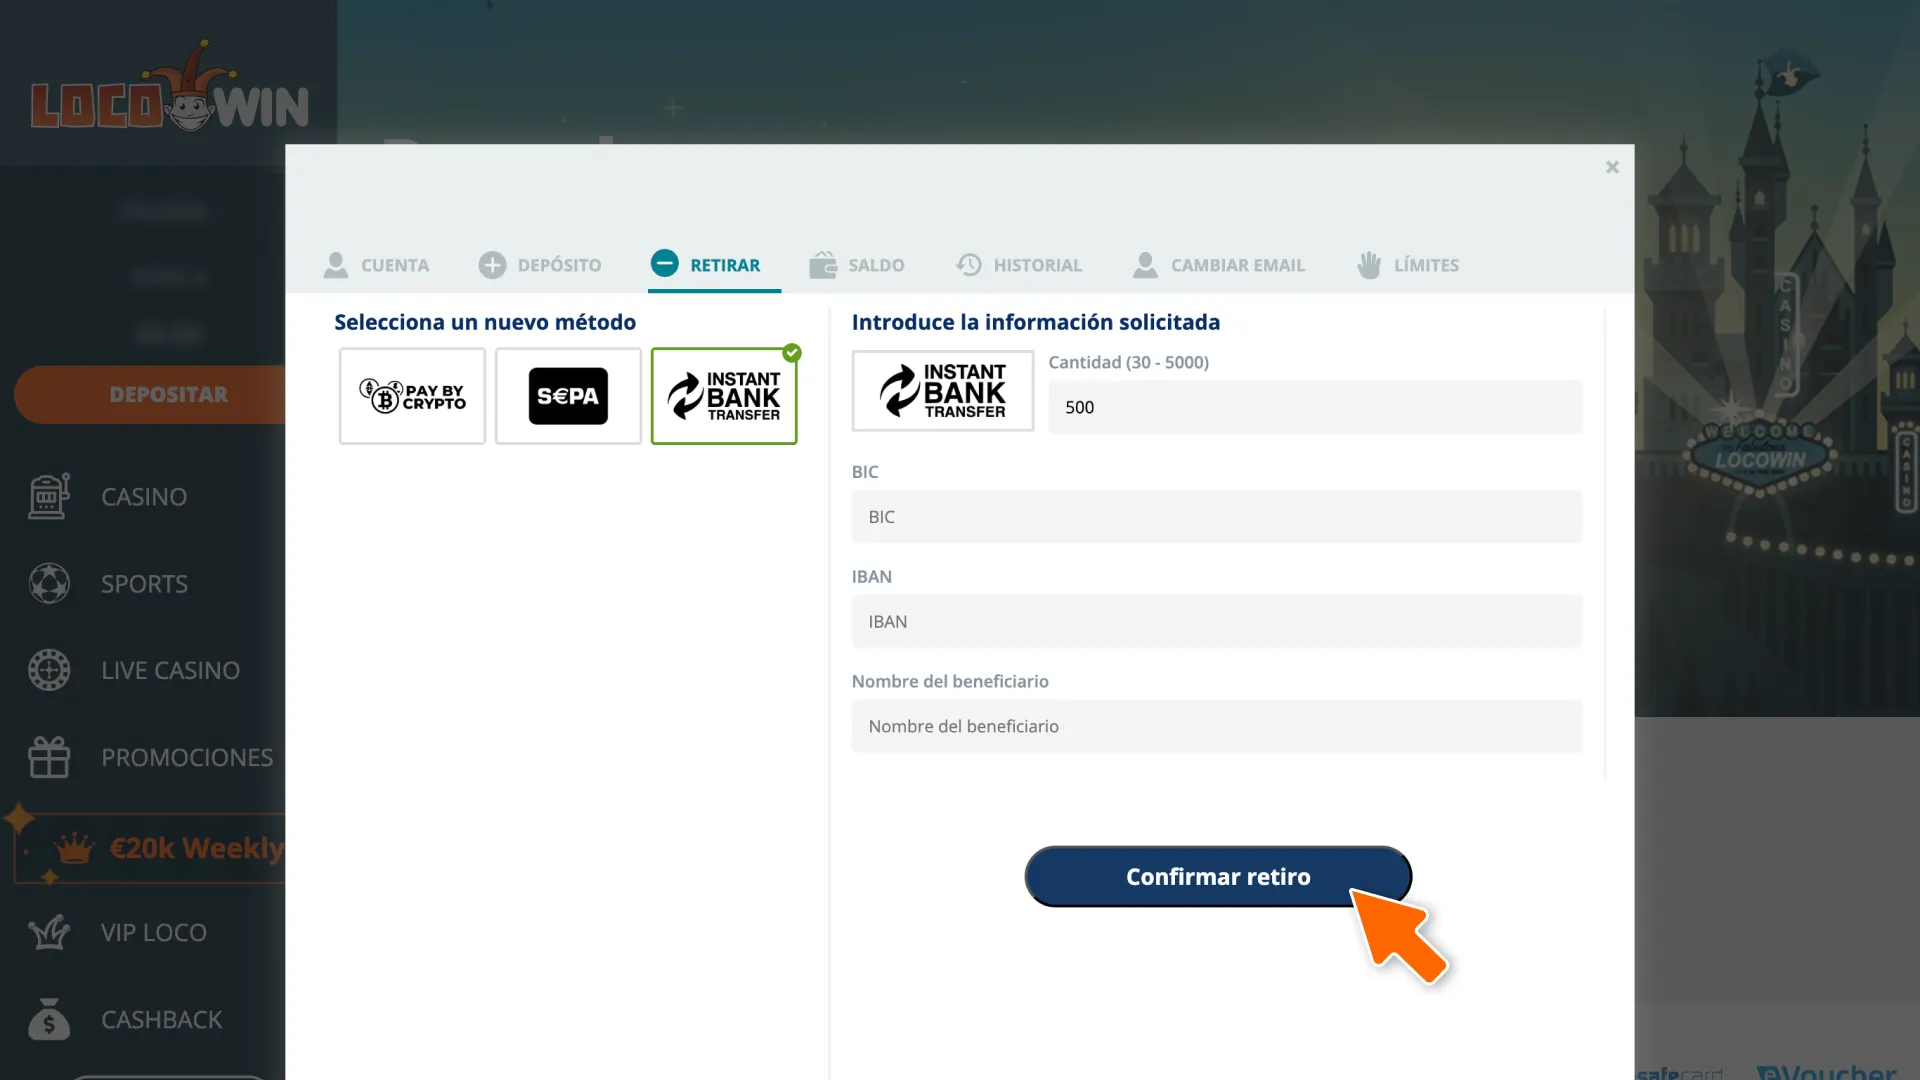Switch to the Cuenta tab

point(376,264)
